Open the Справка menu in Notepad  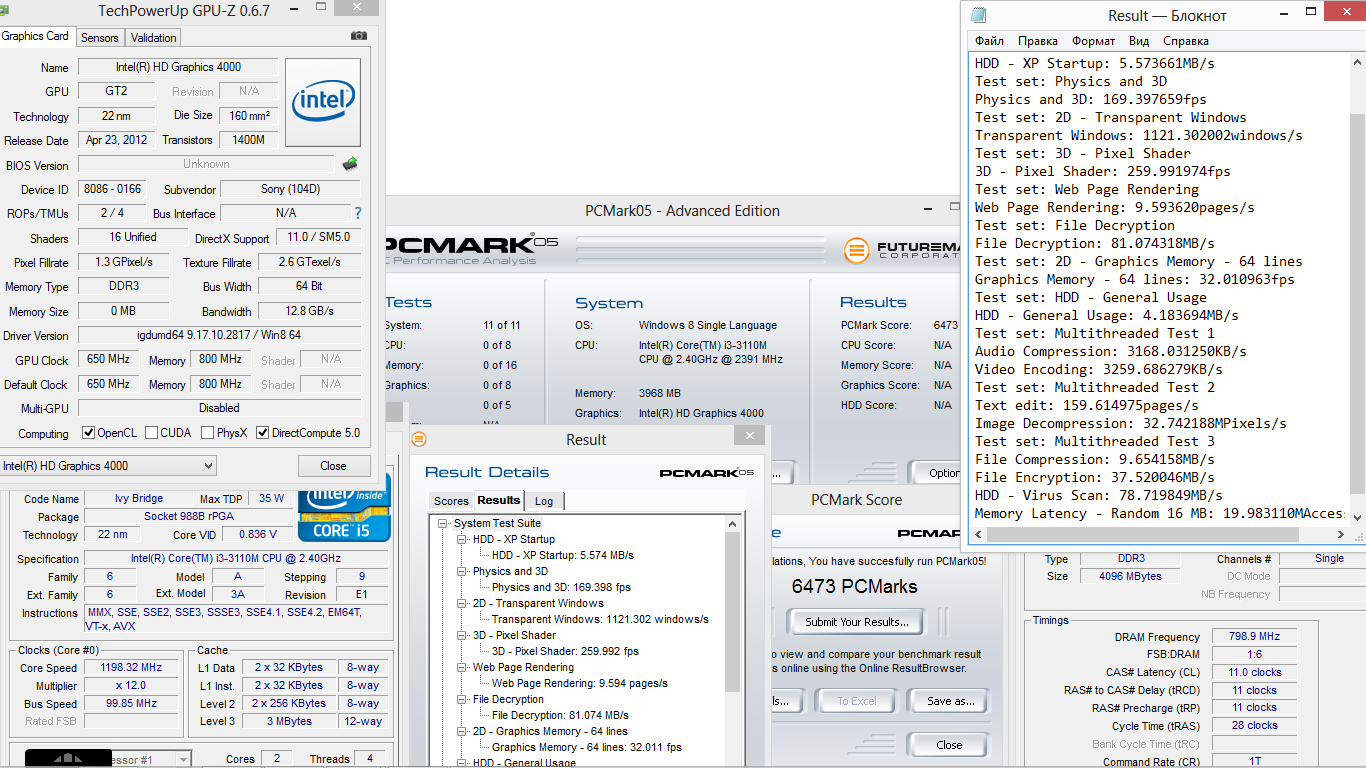point(1186,41)
